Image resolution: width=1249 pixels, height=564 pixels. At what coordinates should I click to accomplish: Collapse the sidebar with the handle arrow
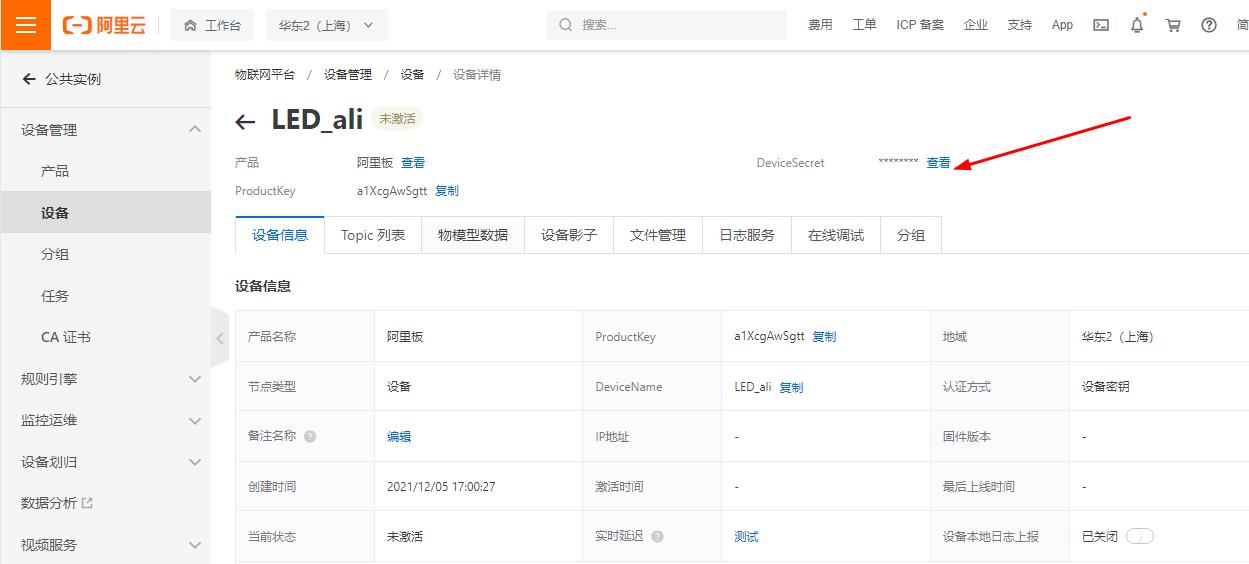220,338
